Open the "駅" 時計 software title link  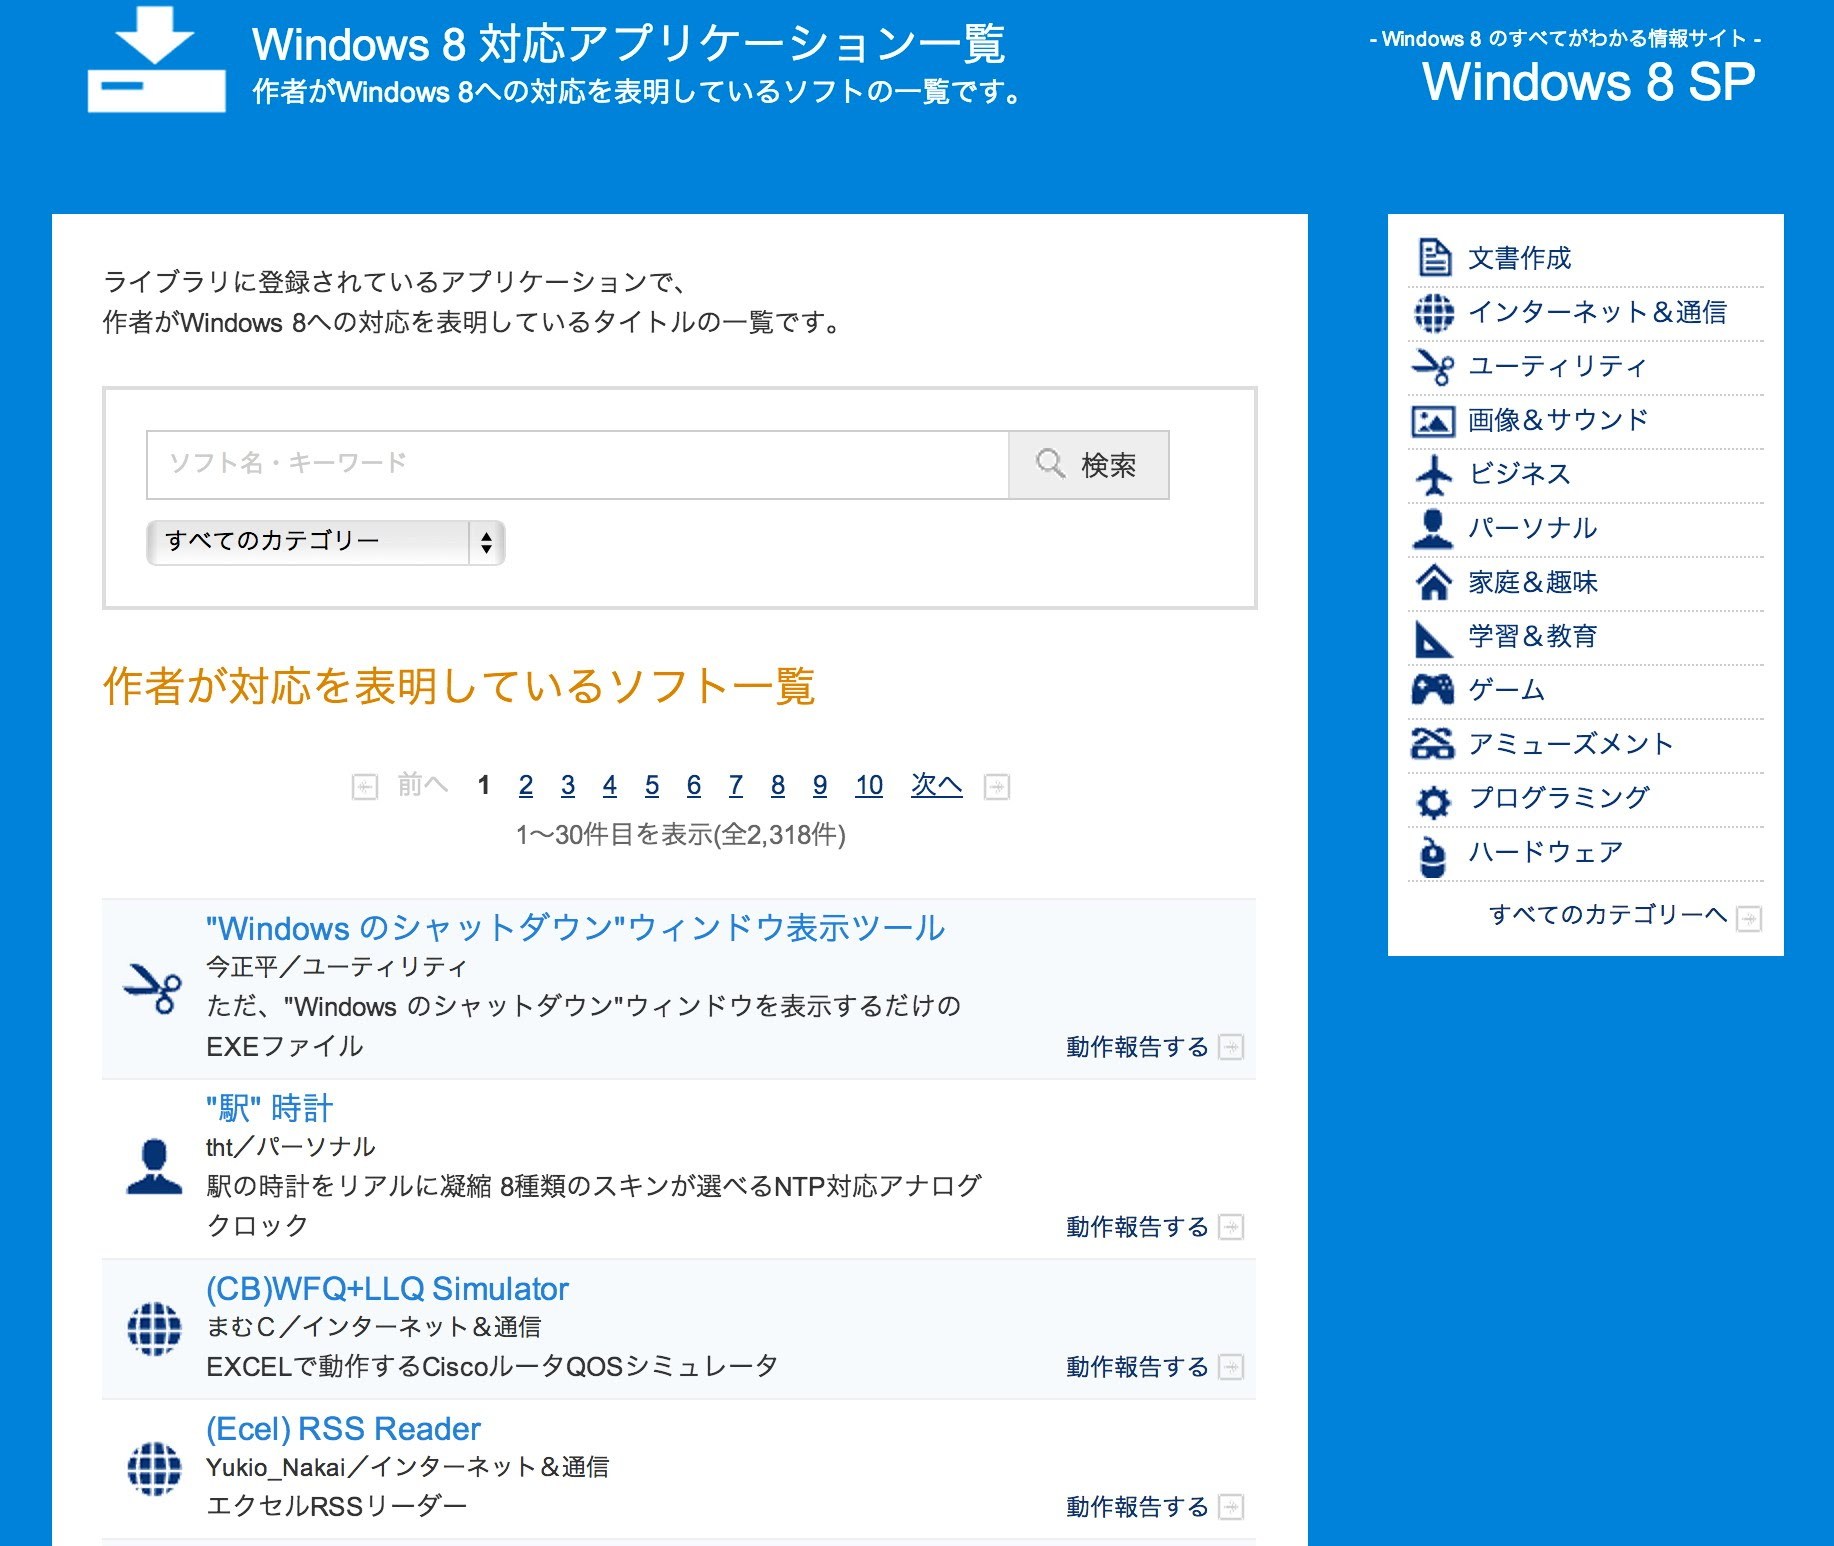pos(269,1108)
